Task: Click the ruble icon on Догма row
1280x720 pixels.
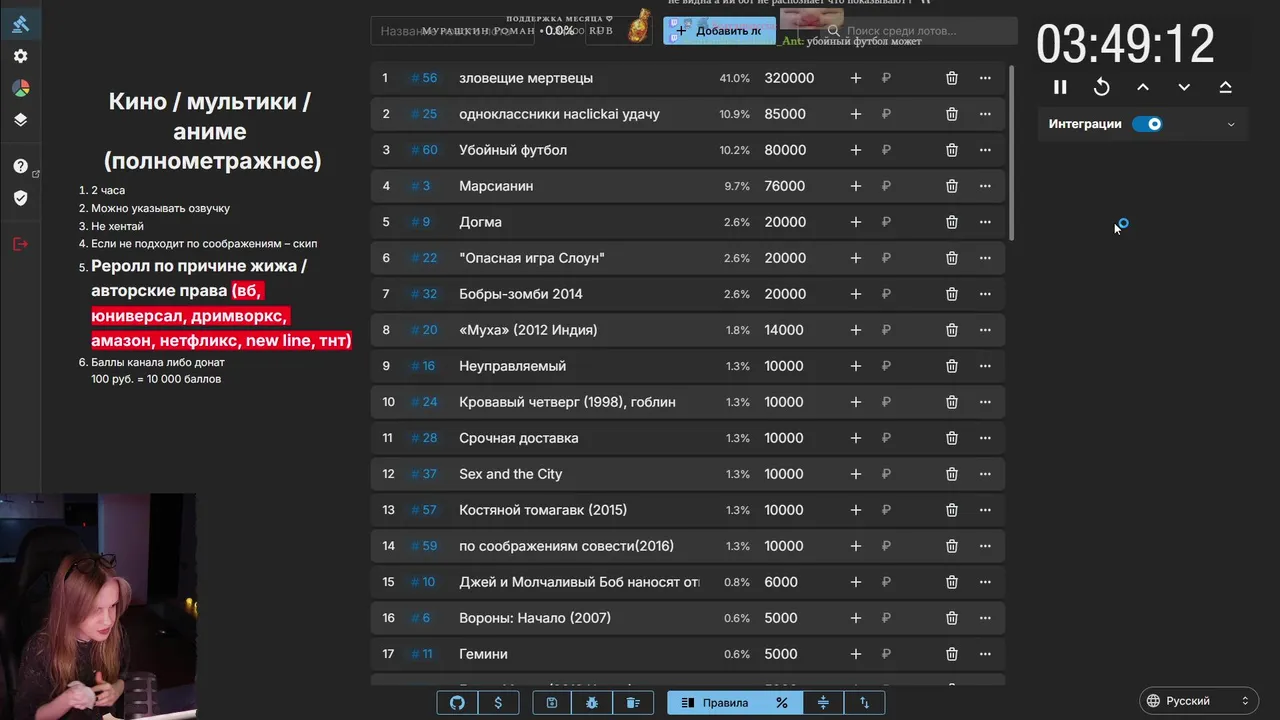Action: pyautogui.click(x=886, y=222)
